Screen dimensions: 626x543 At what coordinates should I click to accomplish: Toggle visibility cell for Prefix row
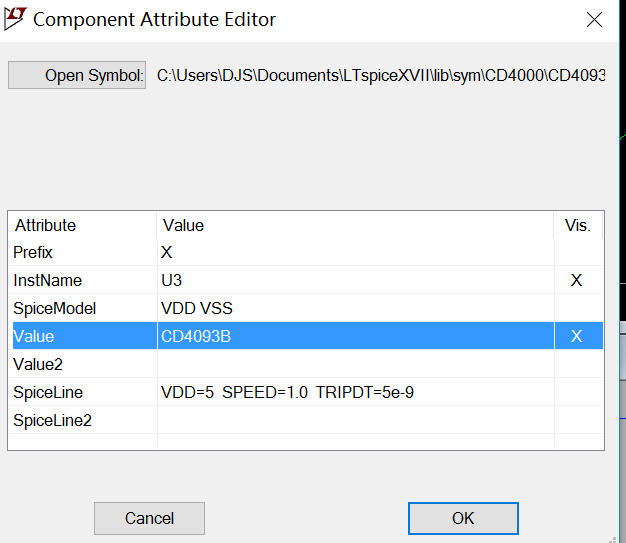coord(578,252)
